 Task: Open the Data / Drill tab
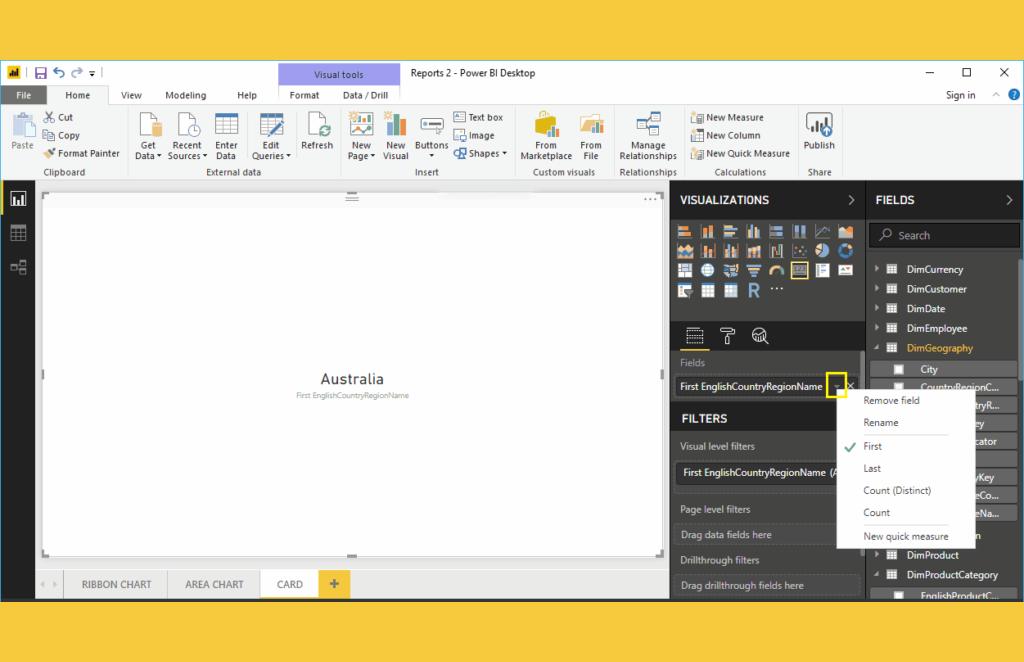coord(365,95)
